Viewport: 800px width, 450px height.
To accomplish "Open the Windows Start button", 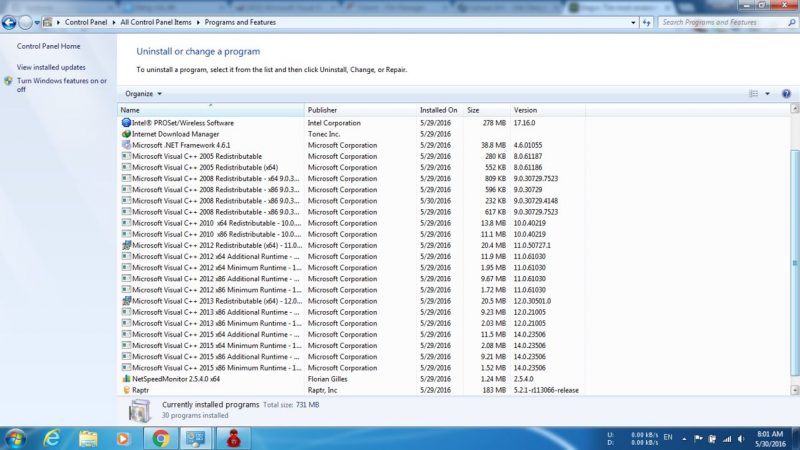I will point(15,439).
